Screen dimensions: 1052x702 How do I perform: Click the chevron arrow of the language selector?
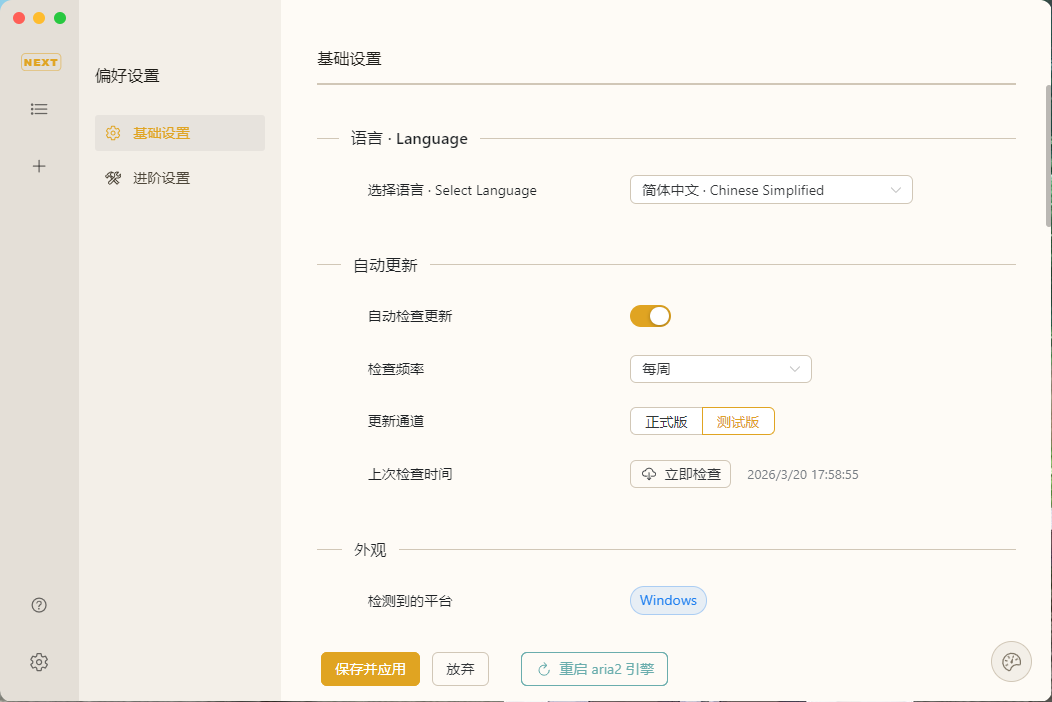(895, 190)
